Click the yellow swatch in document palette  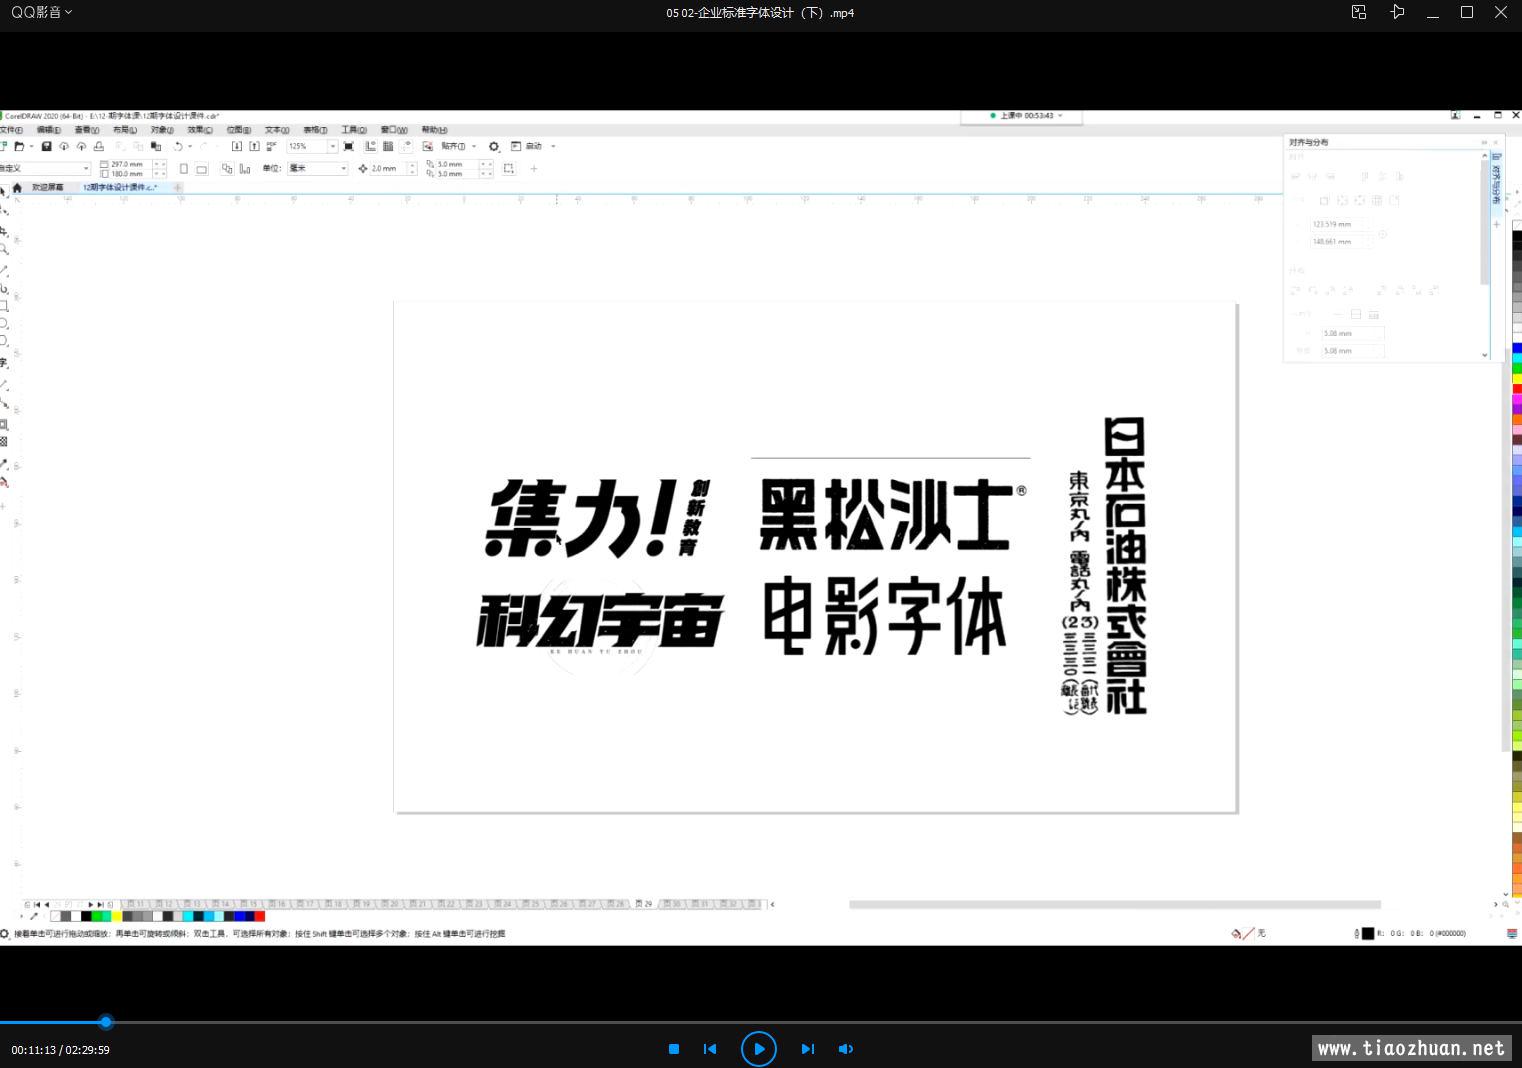pyautogui.click(x=117, y=916)
